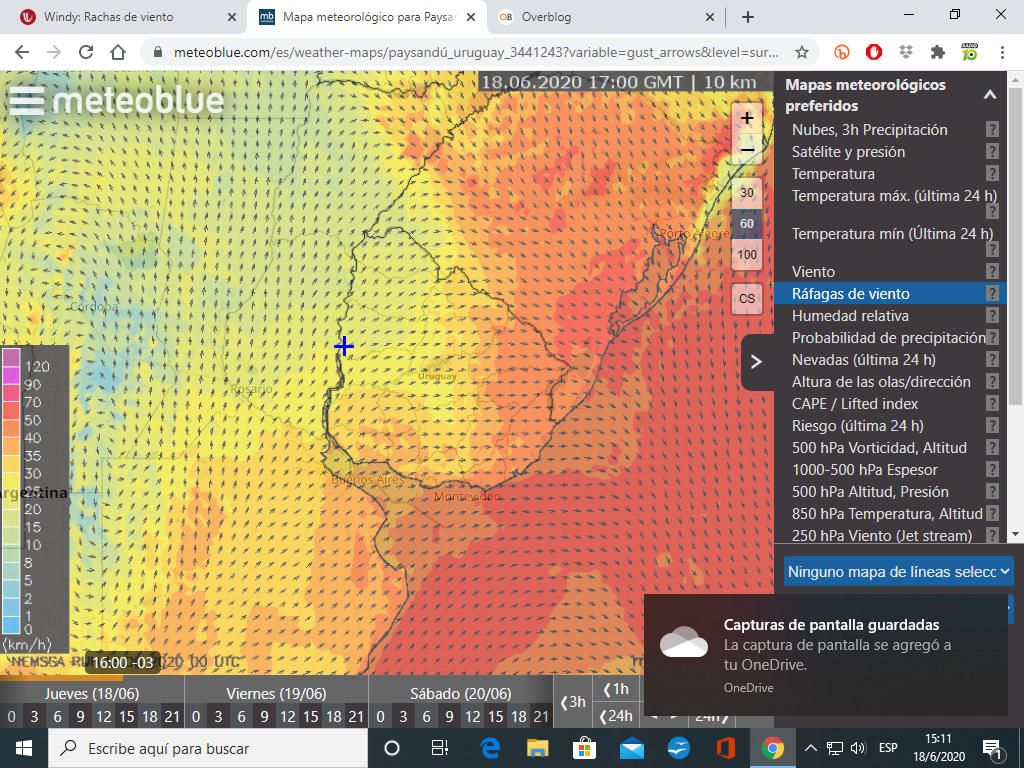Open Microsoft Store from taskbar
Viewport: 1024px width, 768px height.
[x=584, y=748]
